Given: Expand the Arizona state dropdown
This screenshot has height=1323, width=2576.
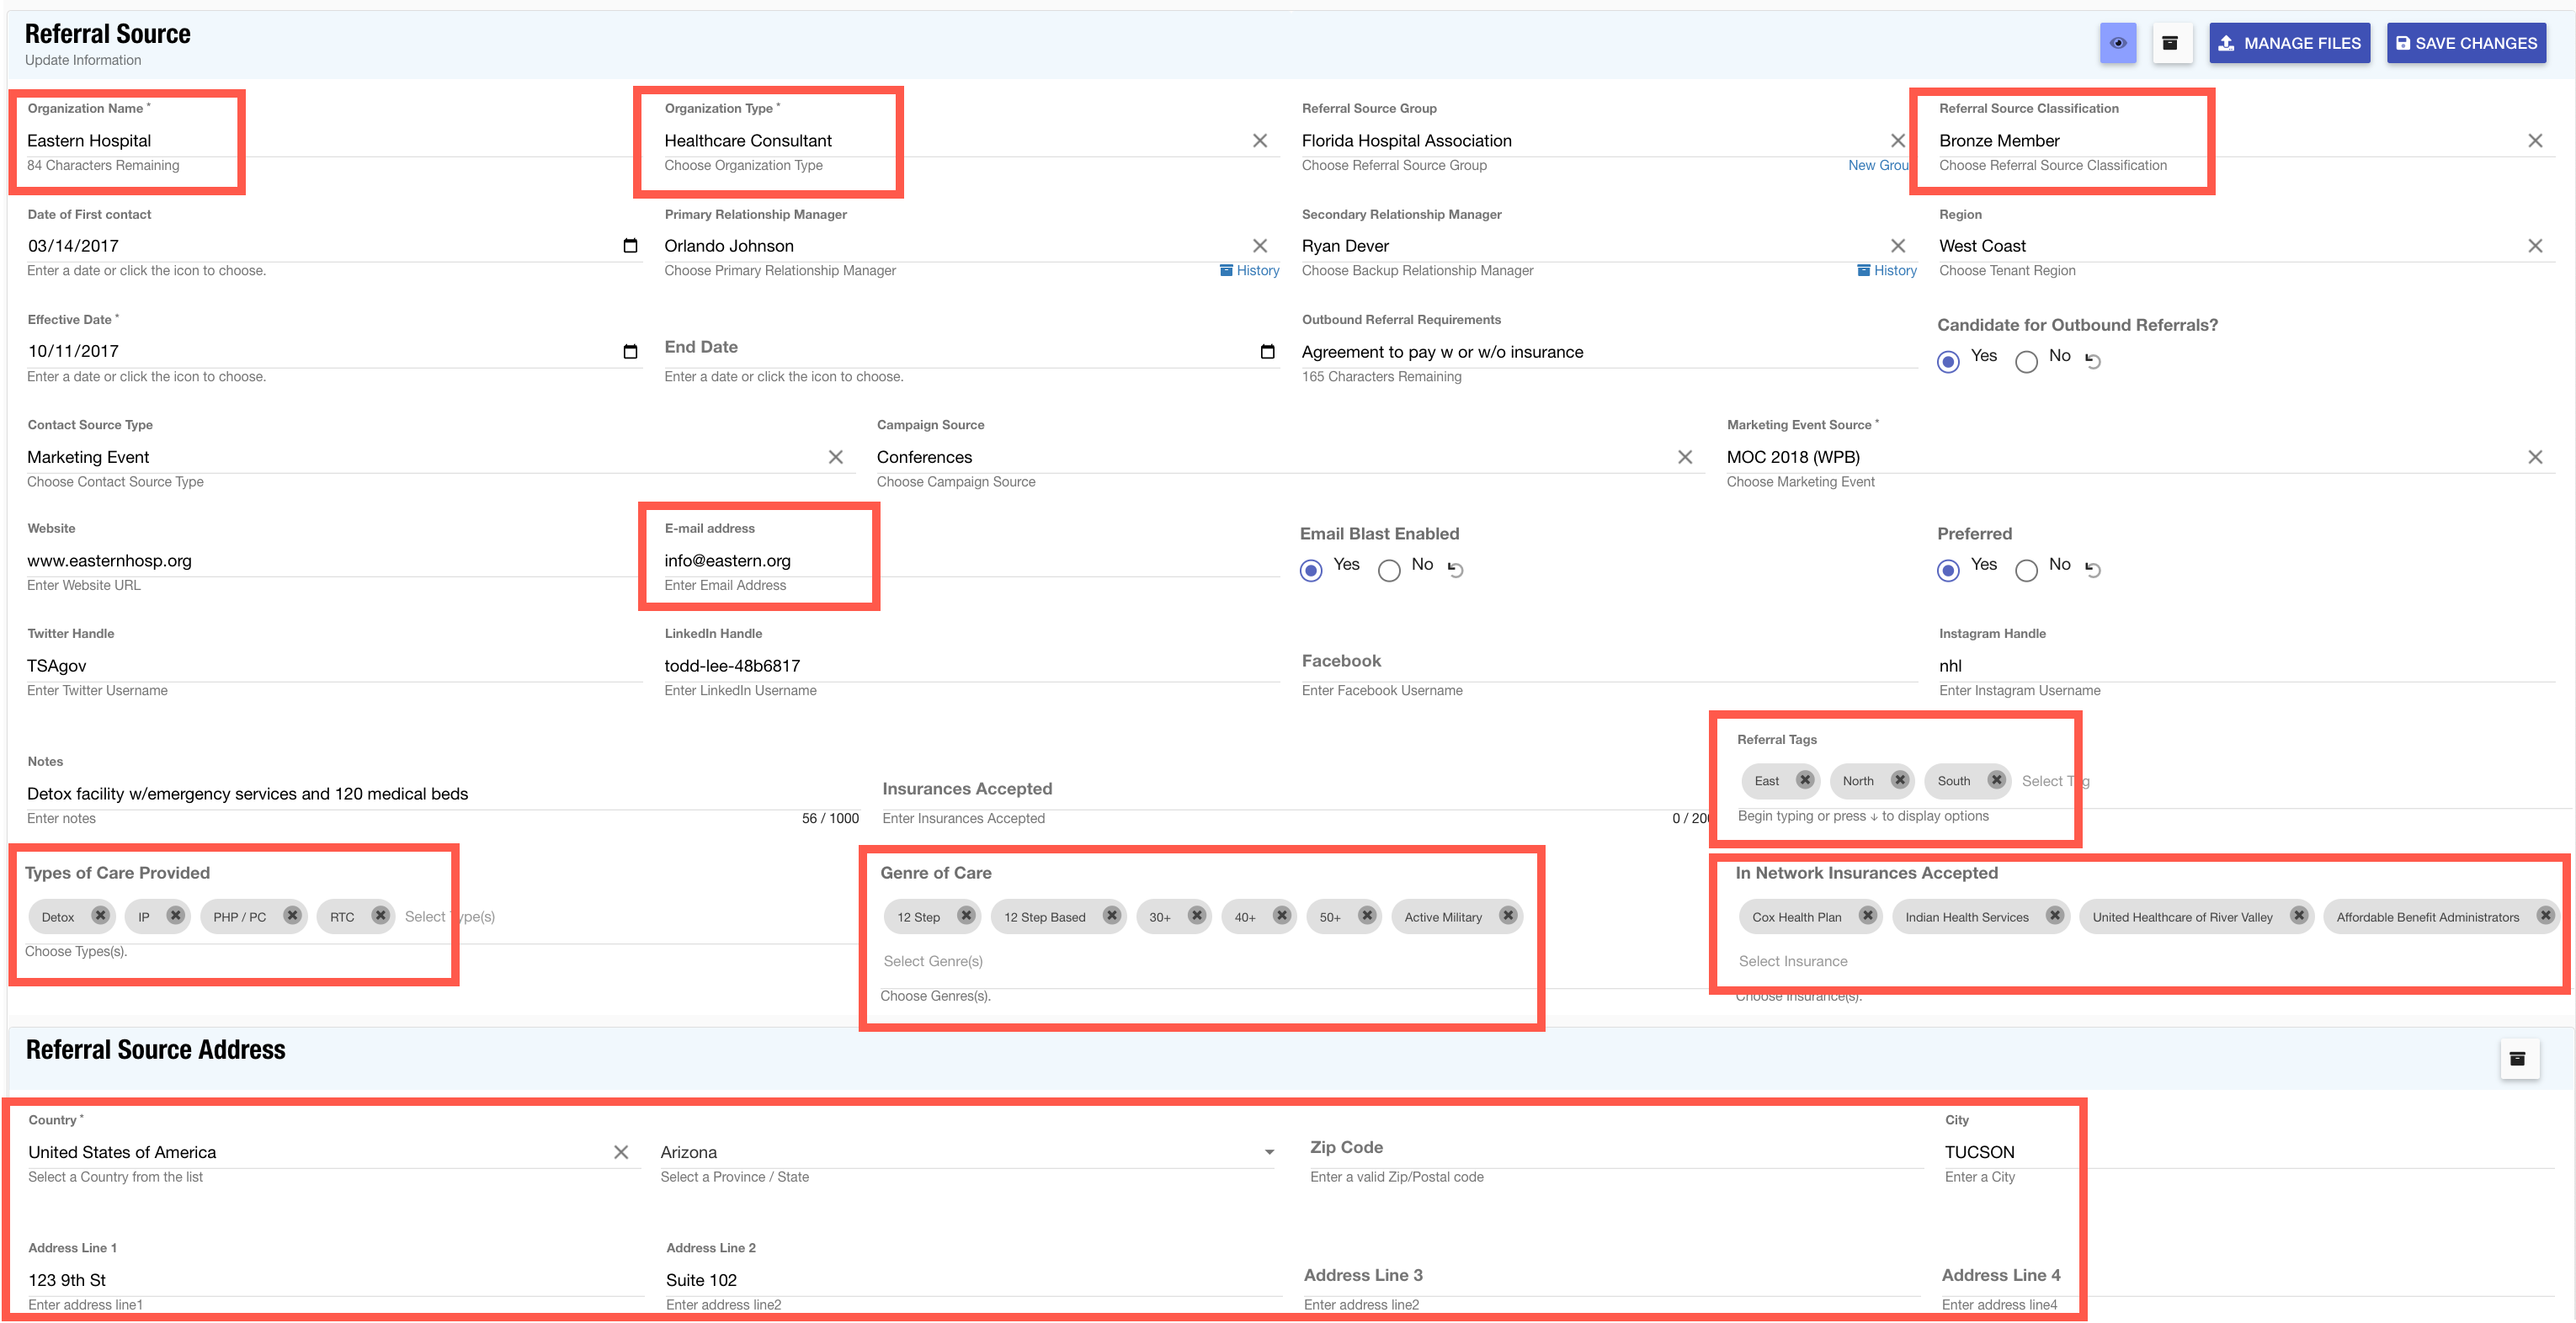Looking at the screenshot, I should tap(1269, 1152).
